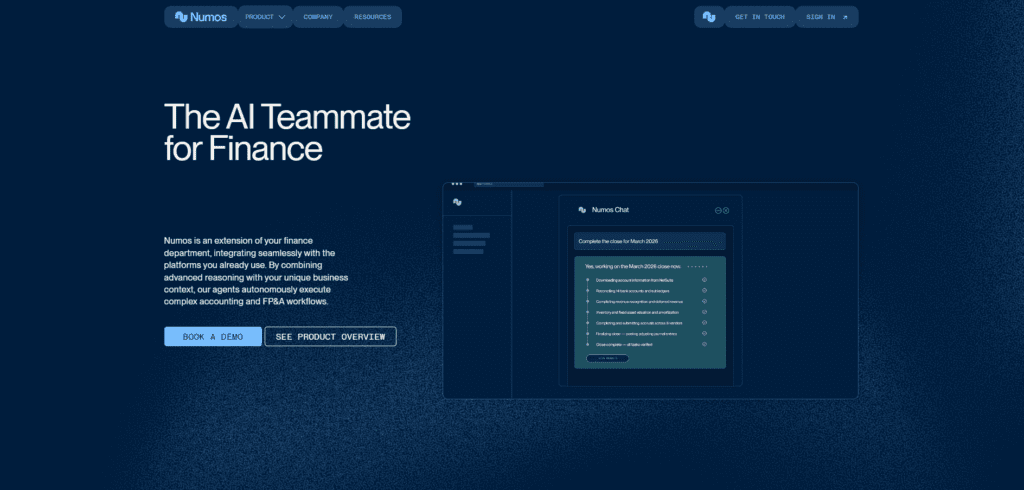Open the COMPANY menu item
1024x490 pixels.
318,17
